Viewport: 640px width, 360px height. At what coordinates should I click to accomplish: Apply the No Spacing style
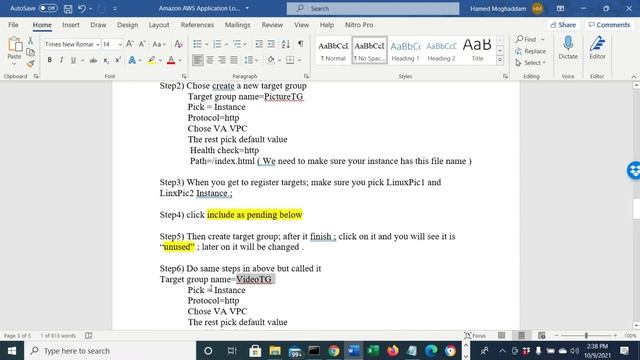point(369,51)
